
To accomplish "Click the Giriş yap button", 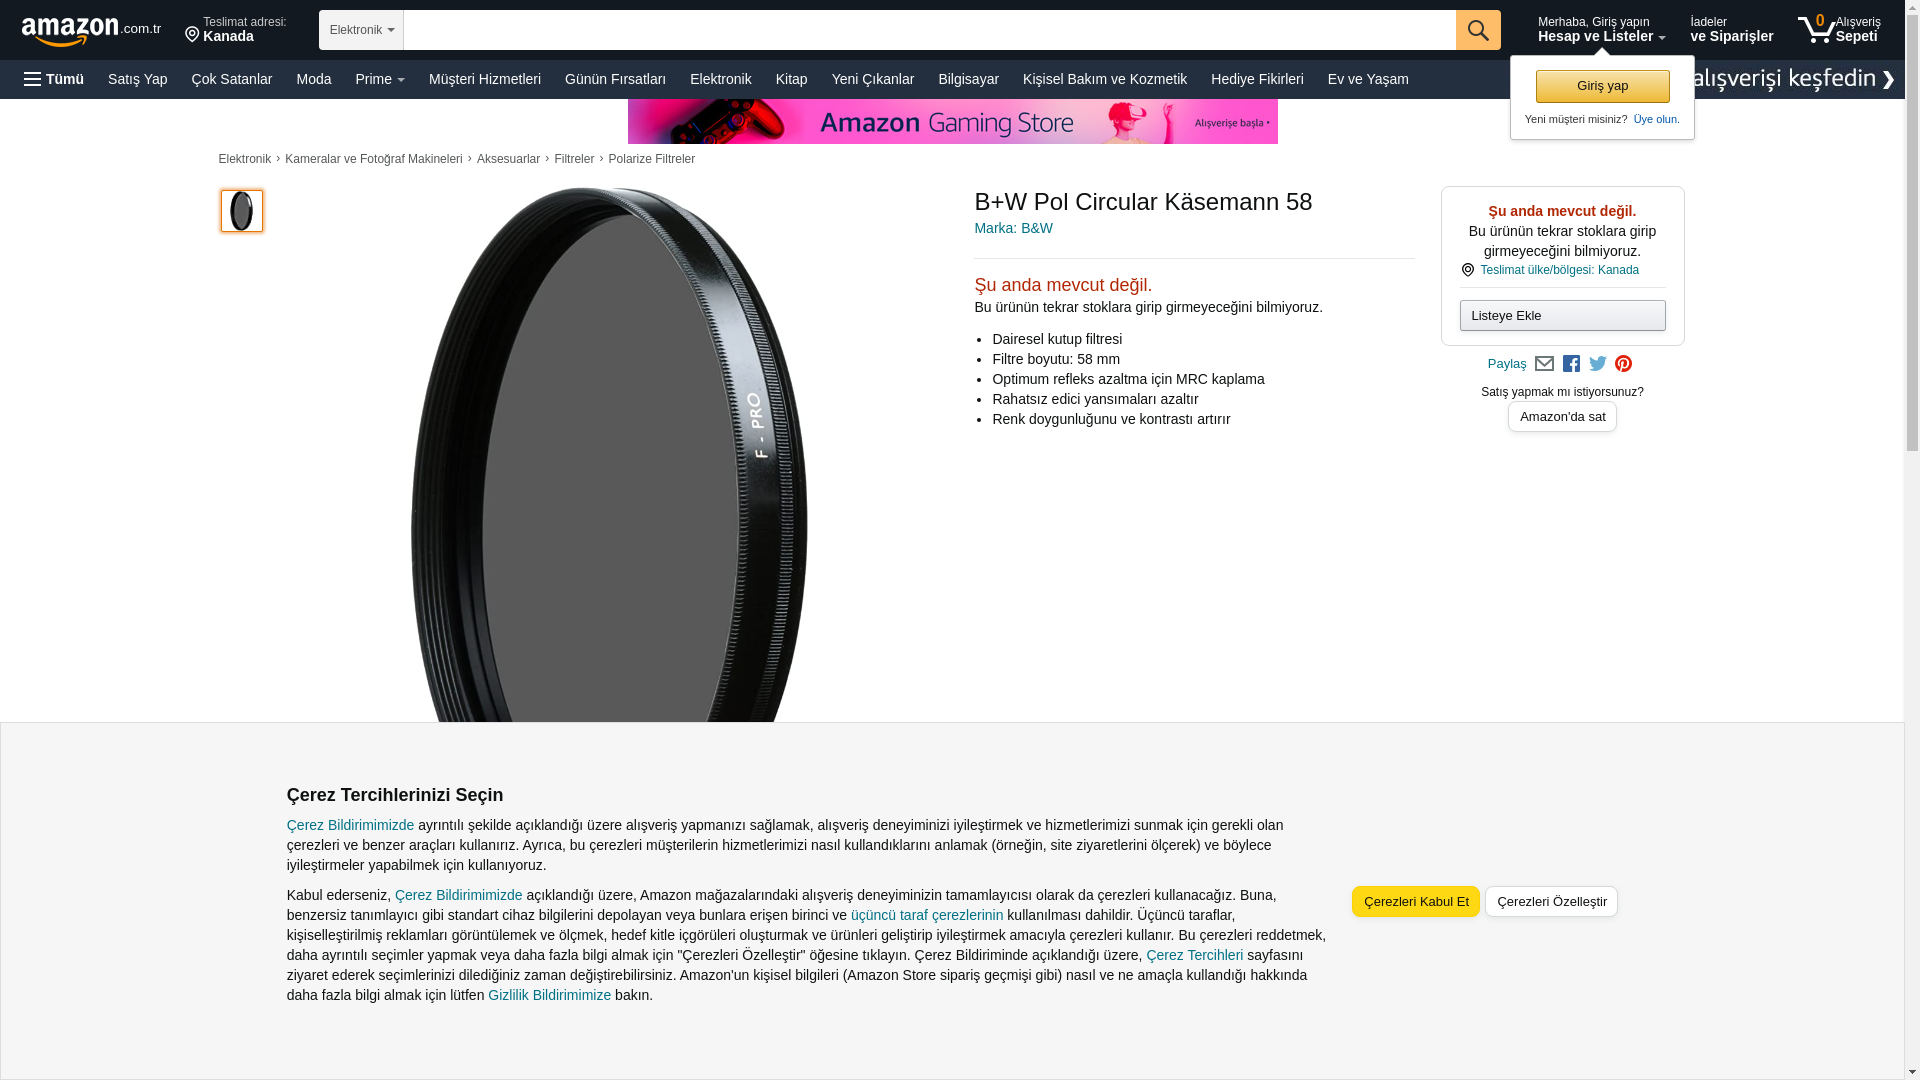I will [1602, 86].
